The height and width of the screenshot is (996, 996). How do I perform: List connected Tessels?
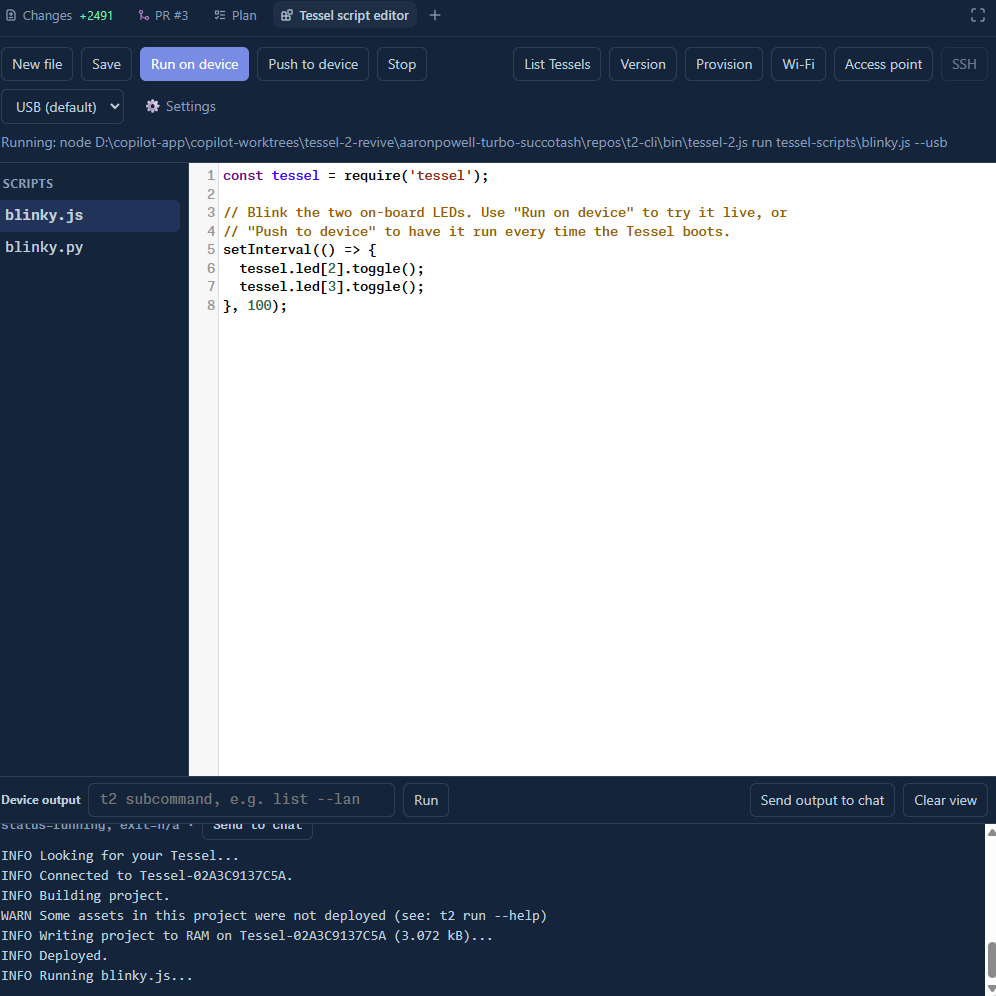[x=557, y=64]
